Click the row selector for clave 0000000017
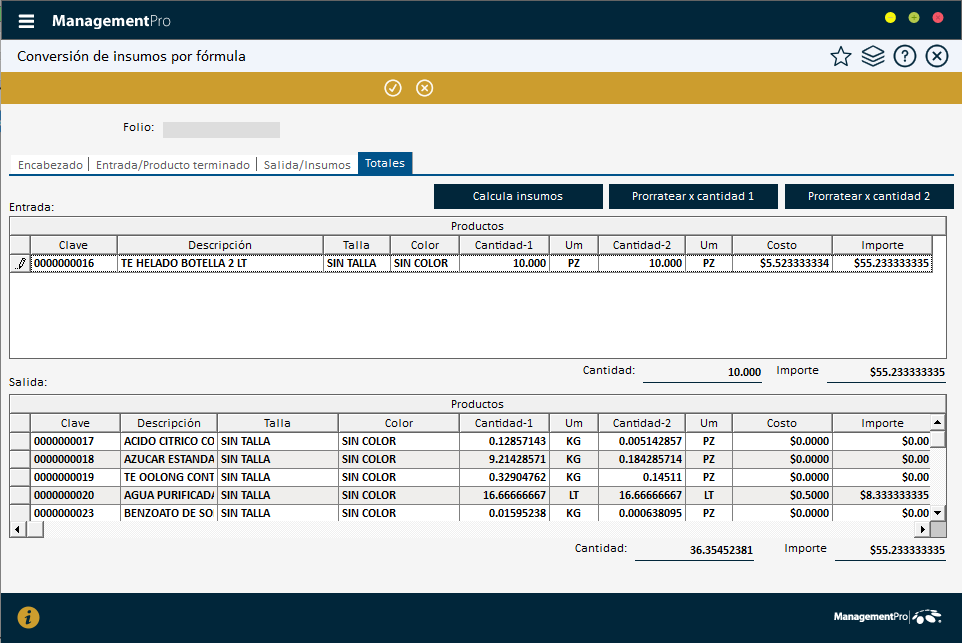 point(20,441)
